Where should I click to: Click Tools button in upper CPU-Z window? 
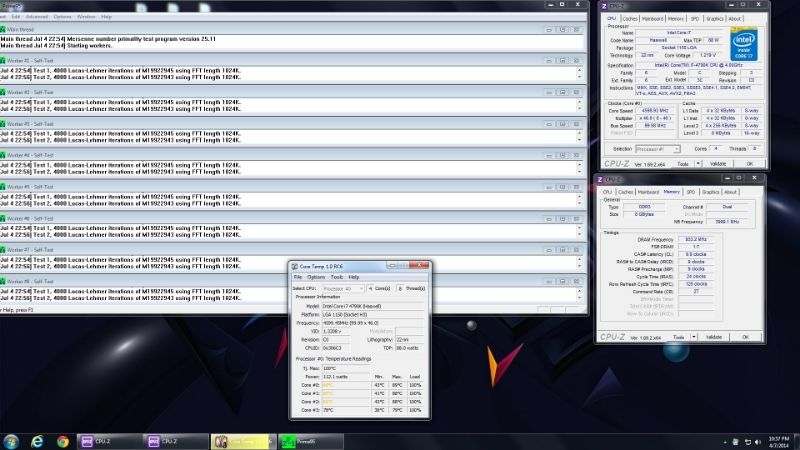point(683,164)
